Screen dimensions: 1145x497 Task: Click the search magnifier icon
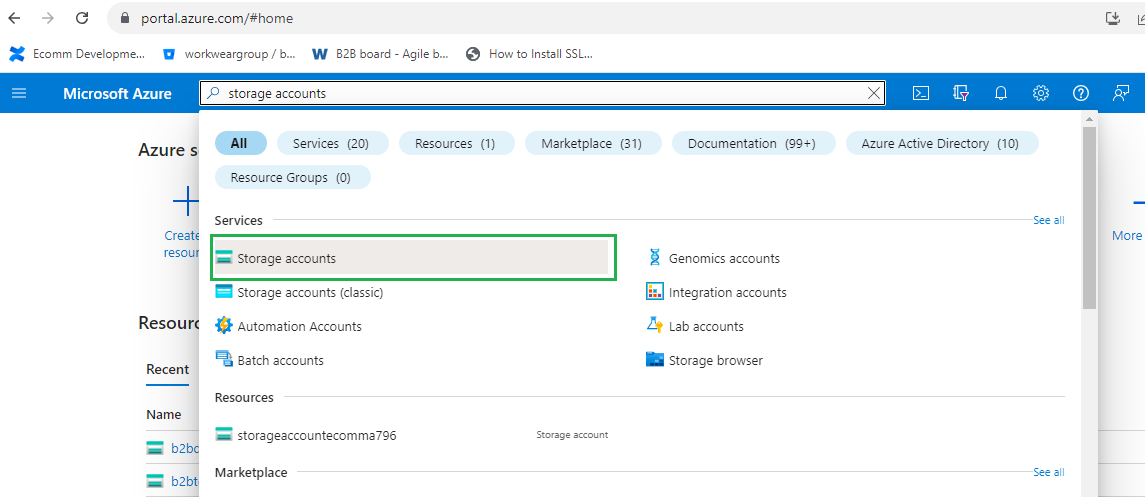[213, 93]
